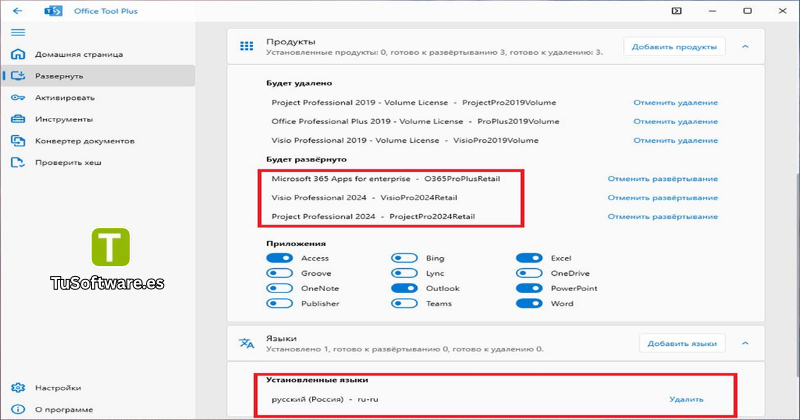Select the text 'VisioPro2024Retail'
Viewport: 800px width, 420px height.
[419, 197]
